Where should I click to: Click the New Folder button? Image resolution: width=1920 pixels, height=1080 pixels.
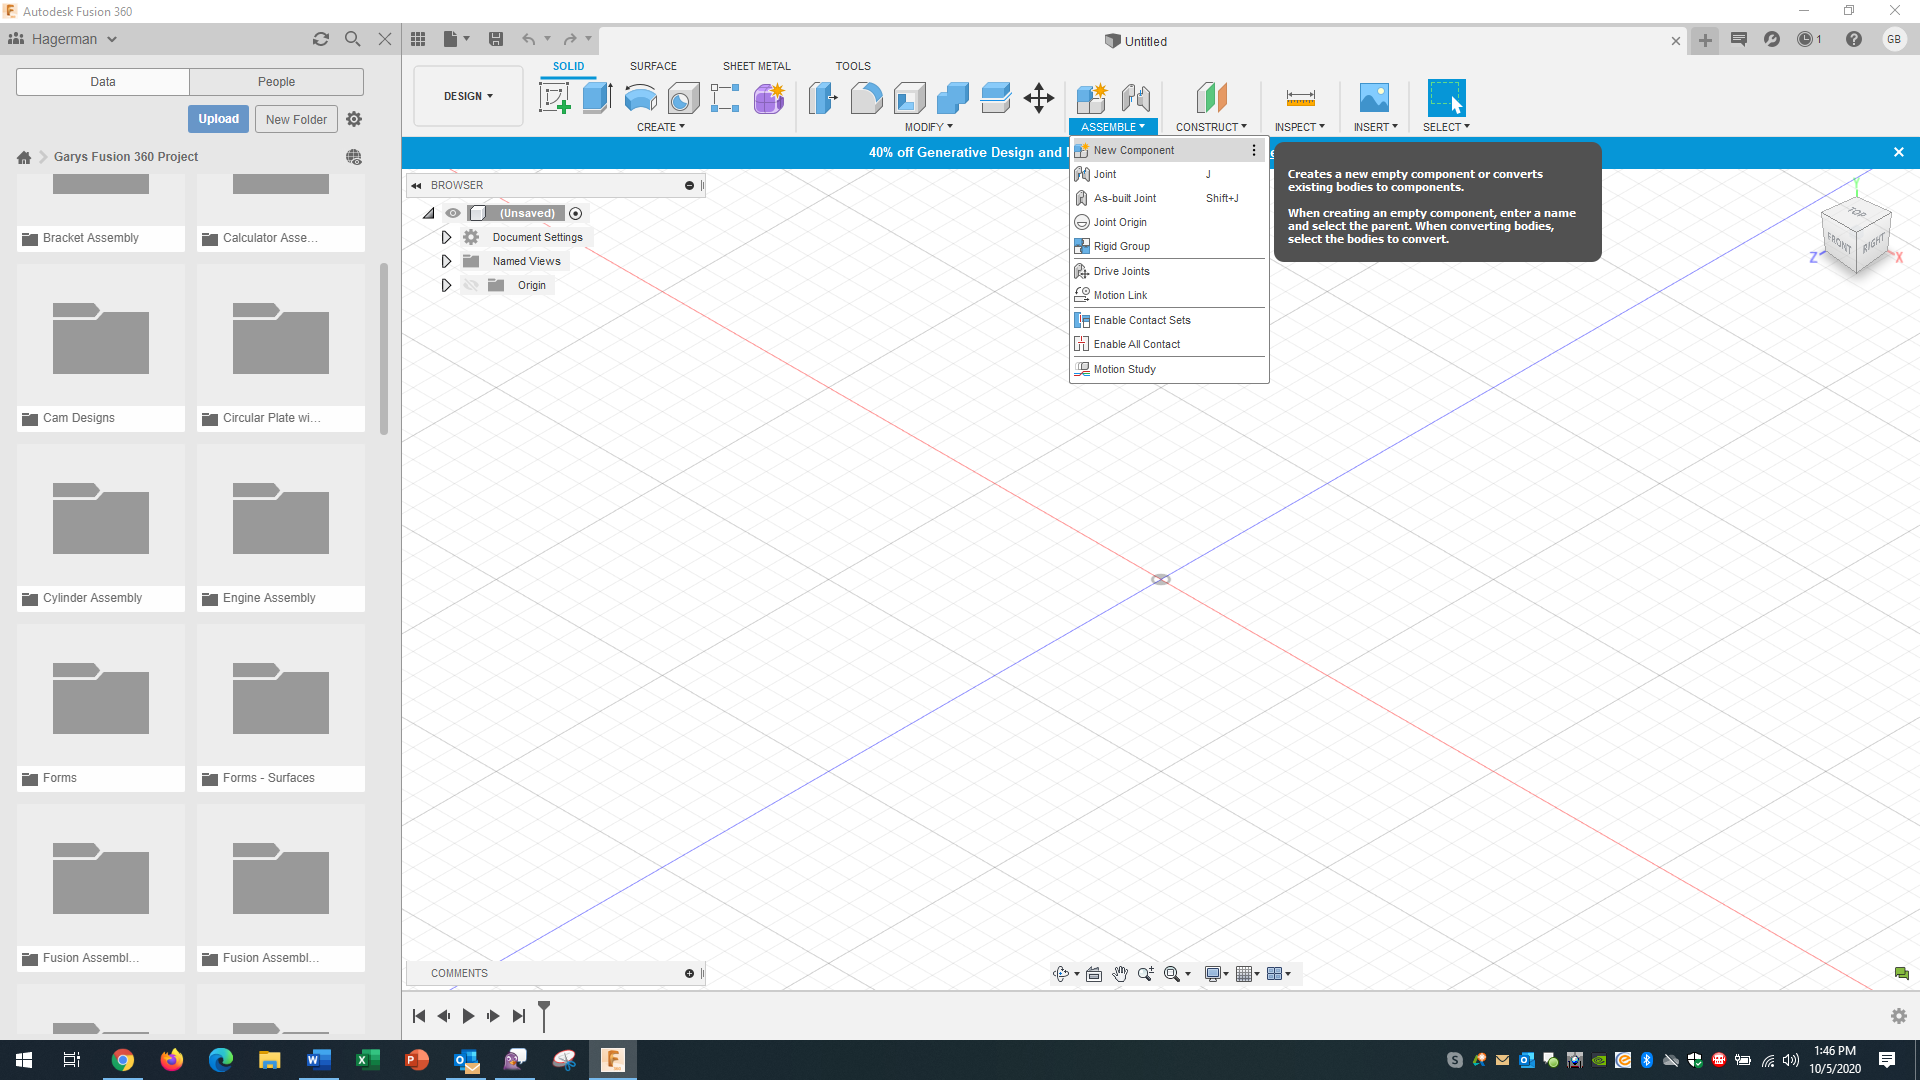[x=296, y=118]
